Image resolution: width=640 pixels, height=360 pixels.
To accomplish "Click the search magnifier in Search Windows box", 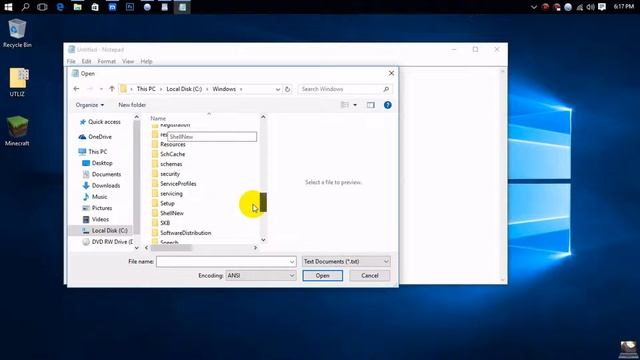I will [386, 89].
